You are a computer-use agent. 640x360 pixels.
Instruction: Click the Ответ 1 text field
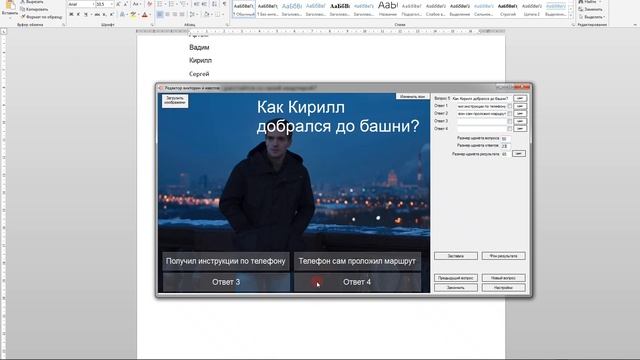pyautogui.click(x=482, y=106)
